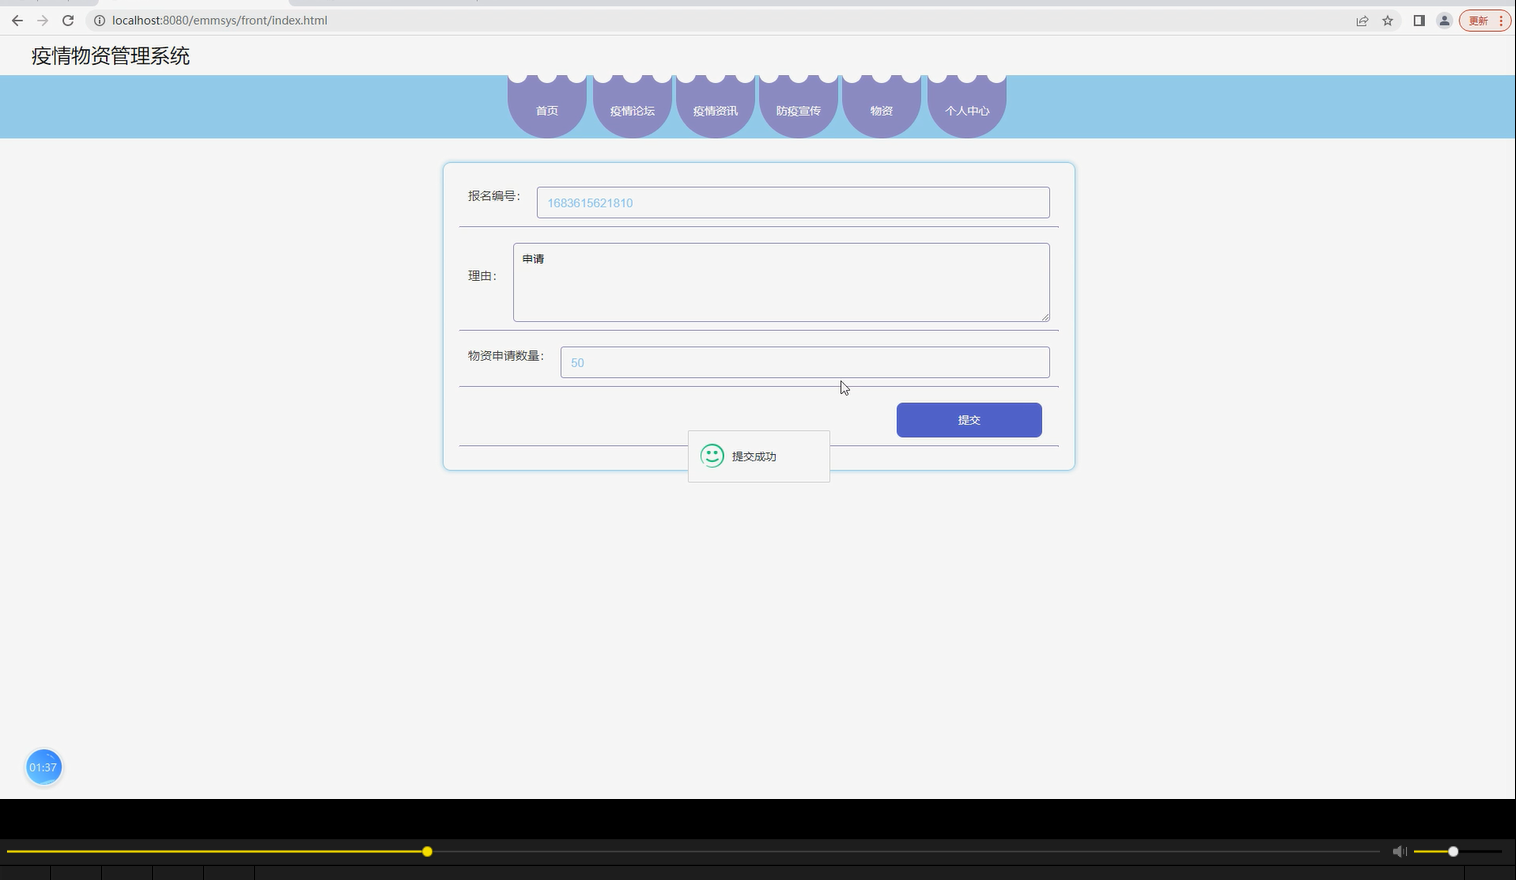The width and height of the screenshot is (1516, 880).
Task: Open the 物资 navigation tab
Action: tap(881, 106)
